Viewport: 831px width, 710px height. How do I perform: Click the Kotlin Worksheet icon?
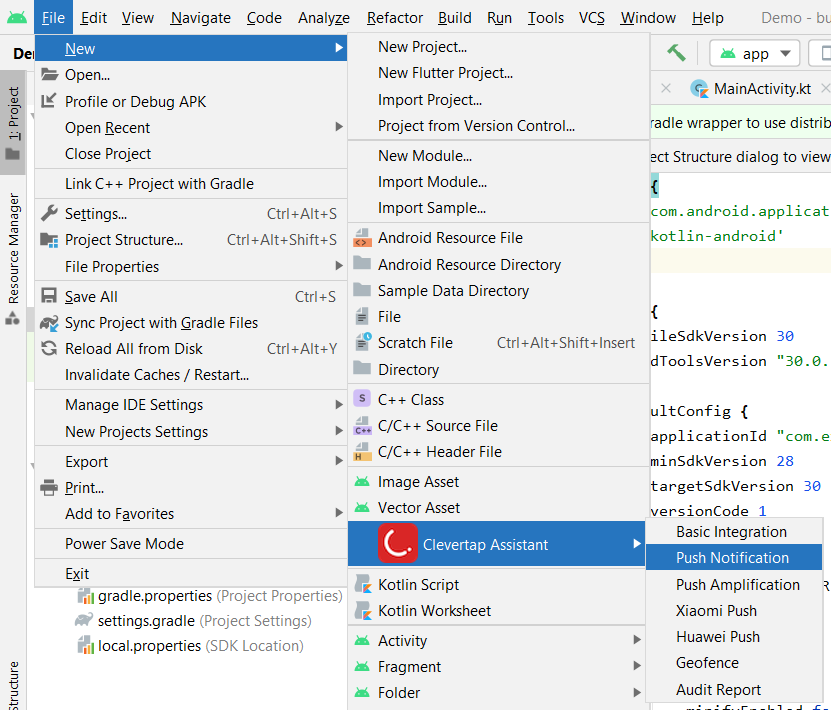[363, 610]
